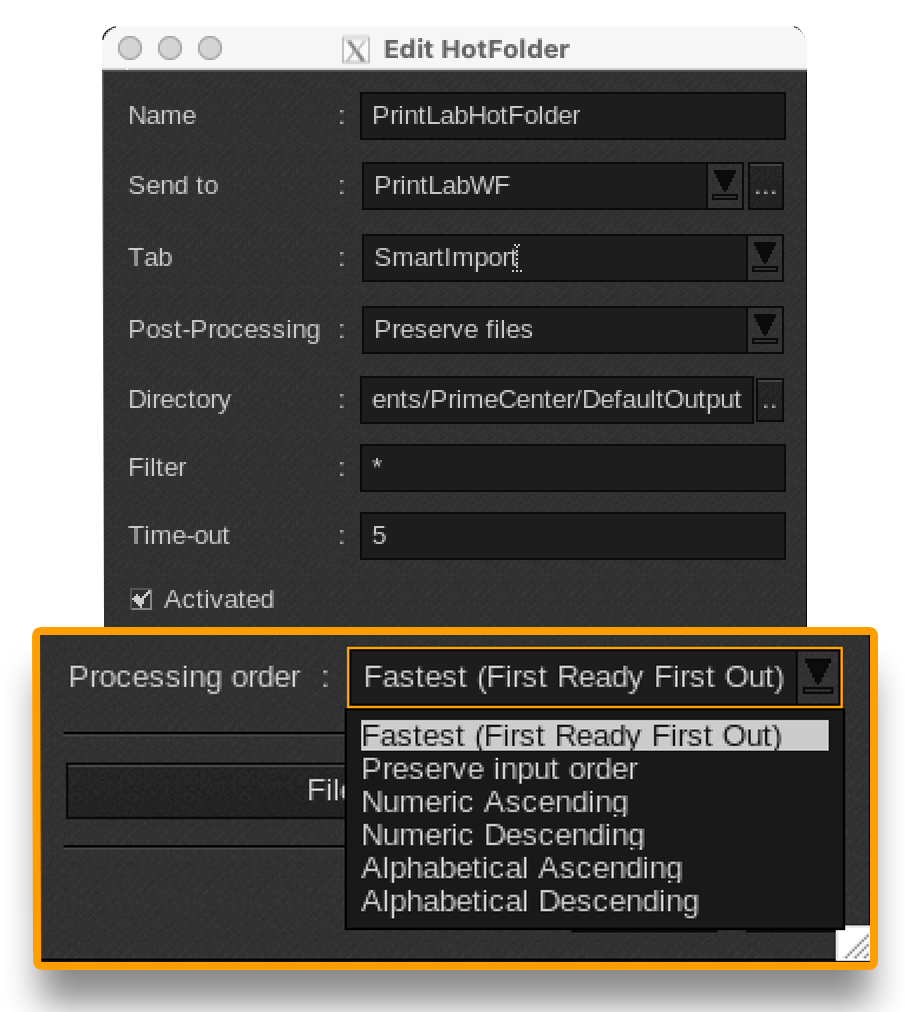Click the Post-Processing dropdown arrow icon
Image resolution: width=906 pixels, height=1012 pixels.
[765, 329]
